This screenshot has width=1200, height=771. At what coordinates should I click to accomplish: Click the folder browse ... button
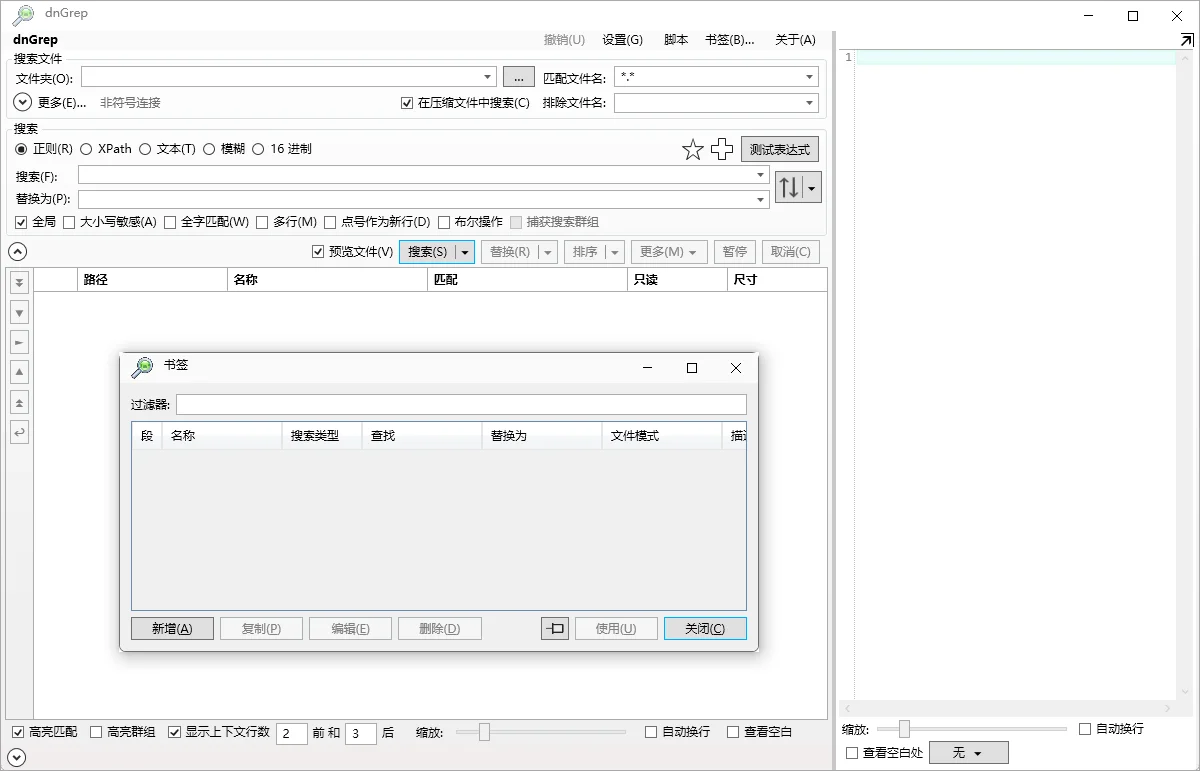point(519,77)
